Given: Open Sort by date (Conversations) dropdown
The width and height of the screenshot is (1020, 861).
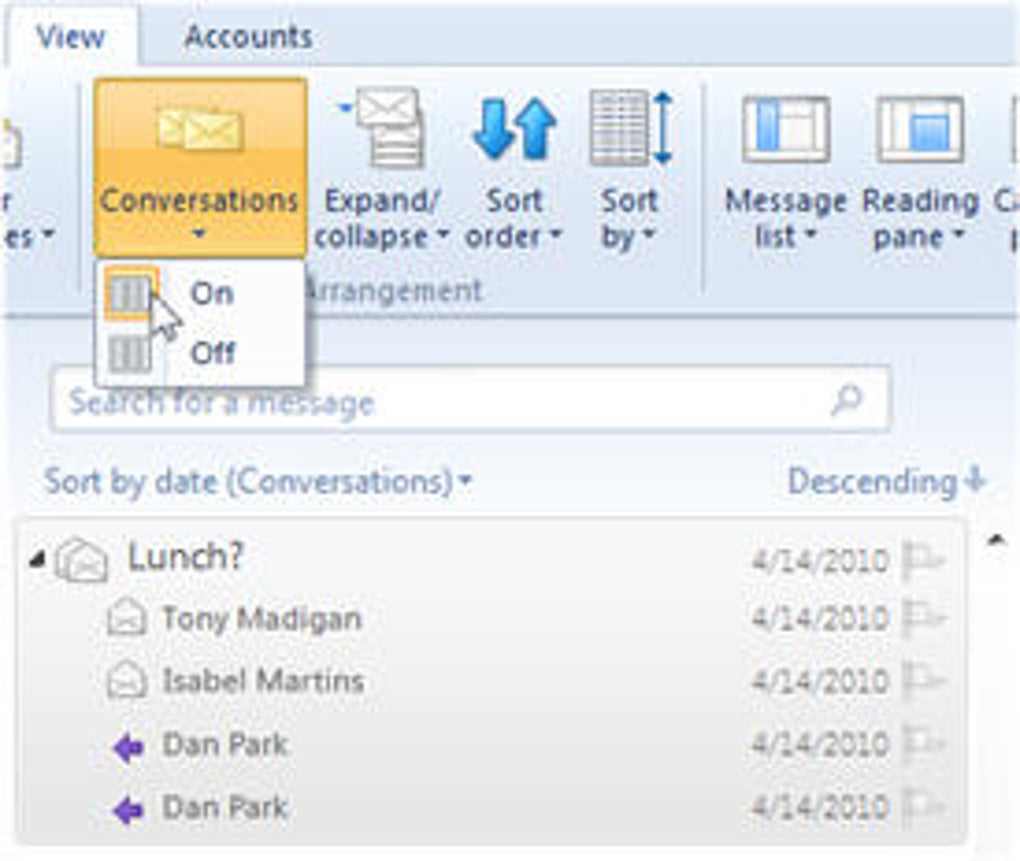Looking at the screenshot, I should pyautogui.click(x=258, y=482).
